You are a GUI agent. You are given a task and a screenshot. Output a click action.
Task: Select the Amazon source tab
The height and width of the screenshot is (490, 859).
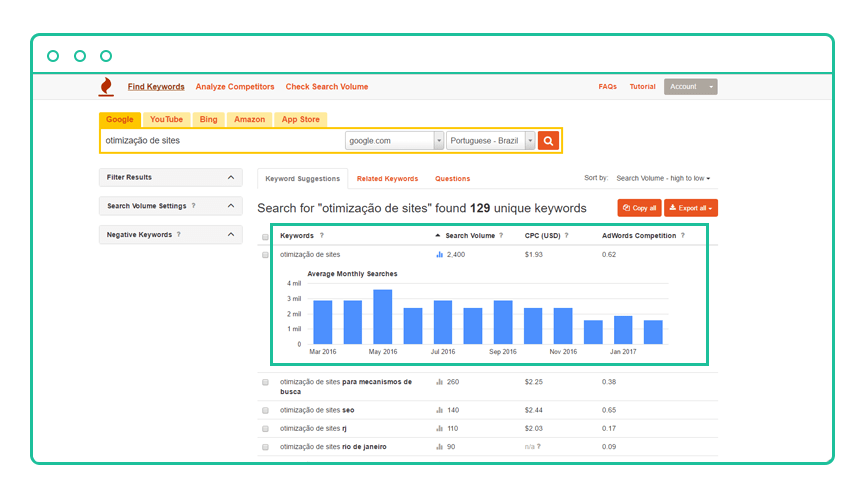click(x=249, y=119)
